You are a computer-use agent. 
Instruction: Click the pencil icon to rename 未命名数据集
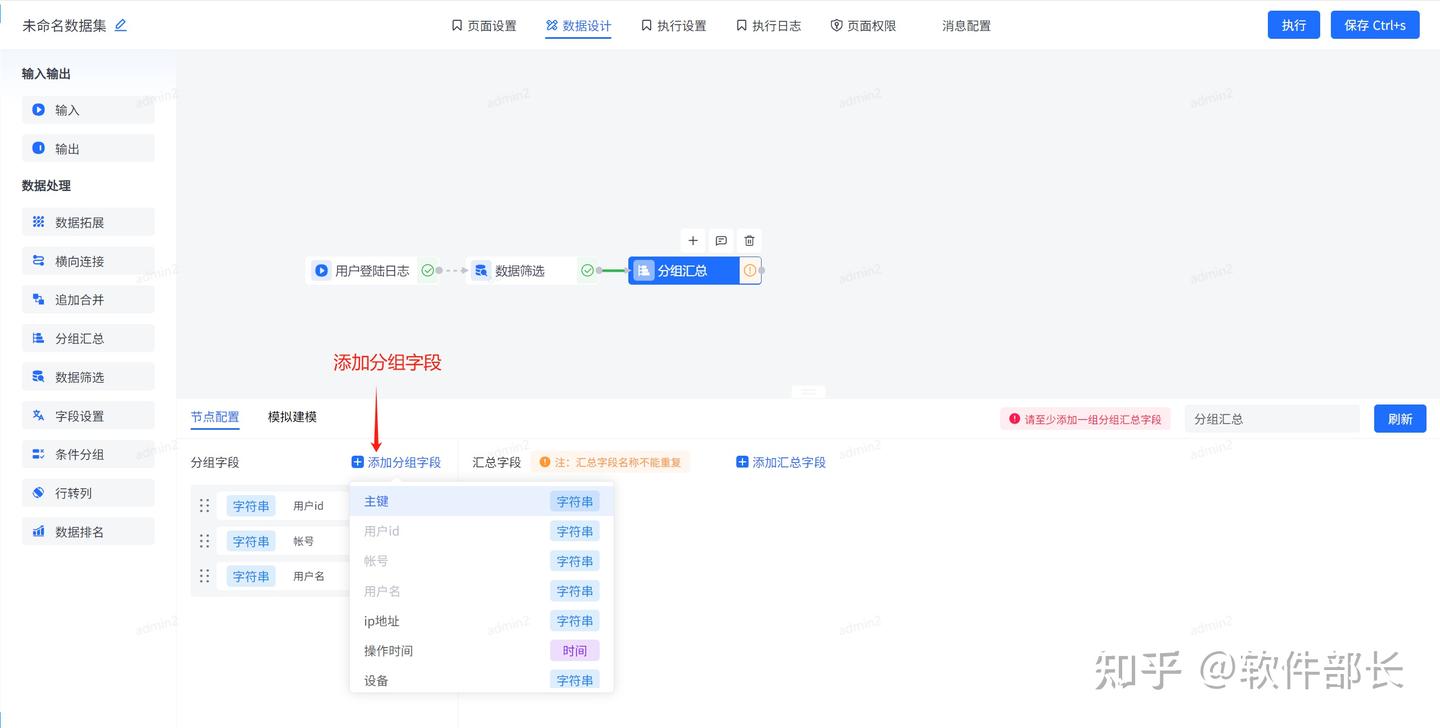pos(120,25)
